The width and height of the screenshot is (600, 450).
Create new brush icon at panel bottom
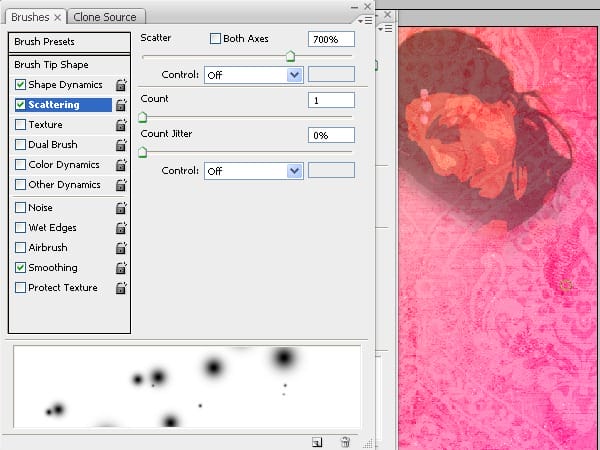tap(317, 442)
